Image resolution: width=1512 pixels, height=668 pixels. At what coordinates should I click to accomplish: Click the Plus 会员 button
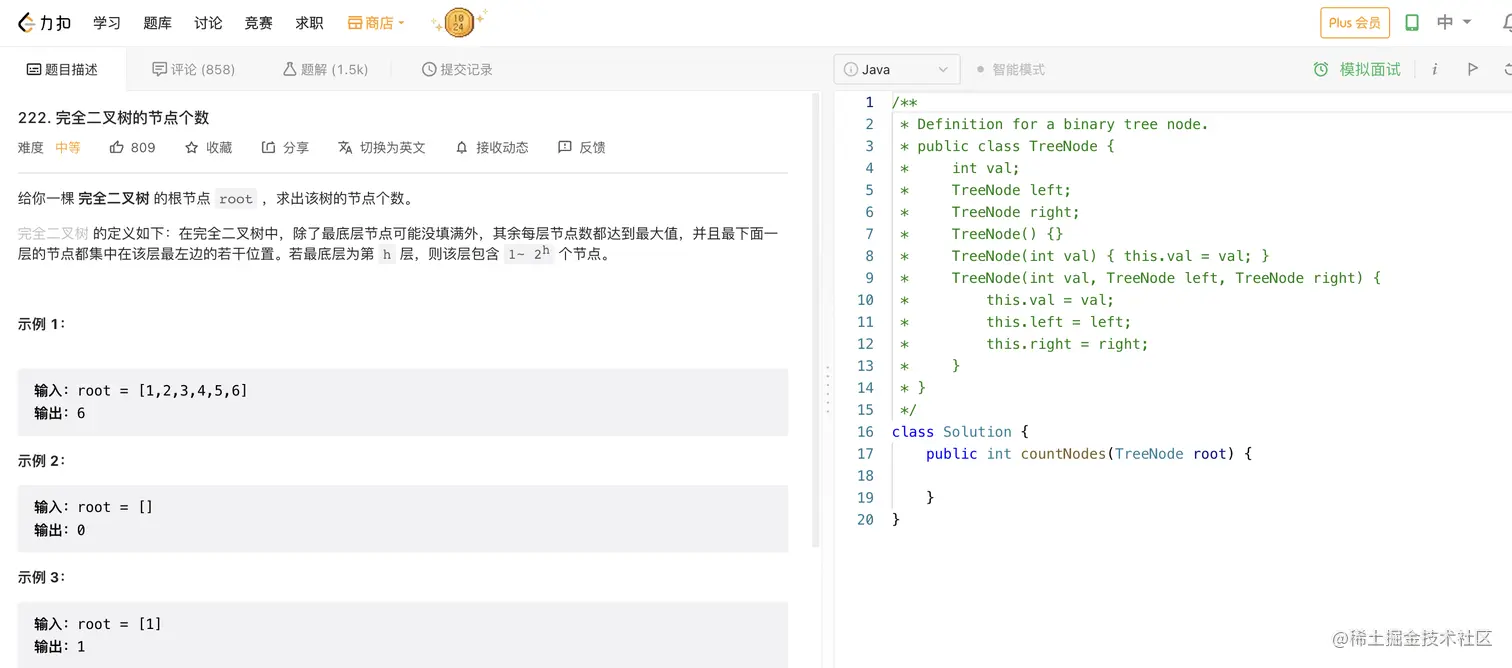click(x=1355, y=22)
